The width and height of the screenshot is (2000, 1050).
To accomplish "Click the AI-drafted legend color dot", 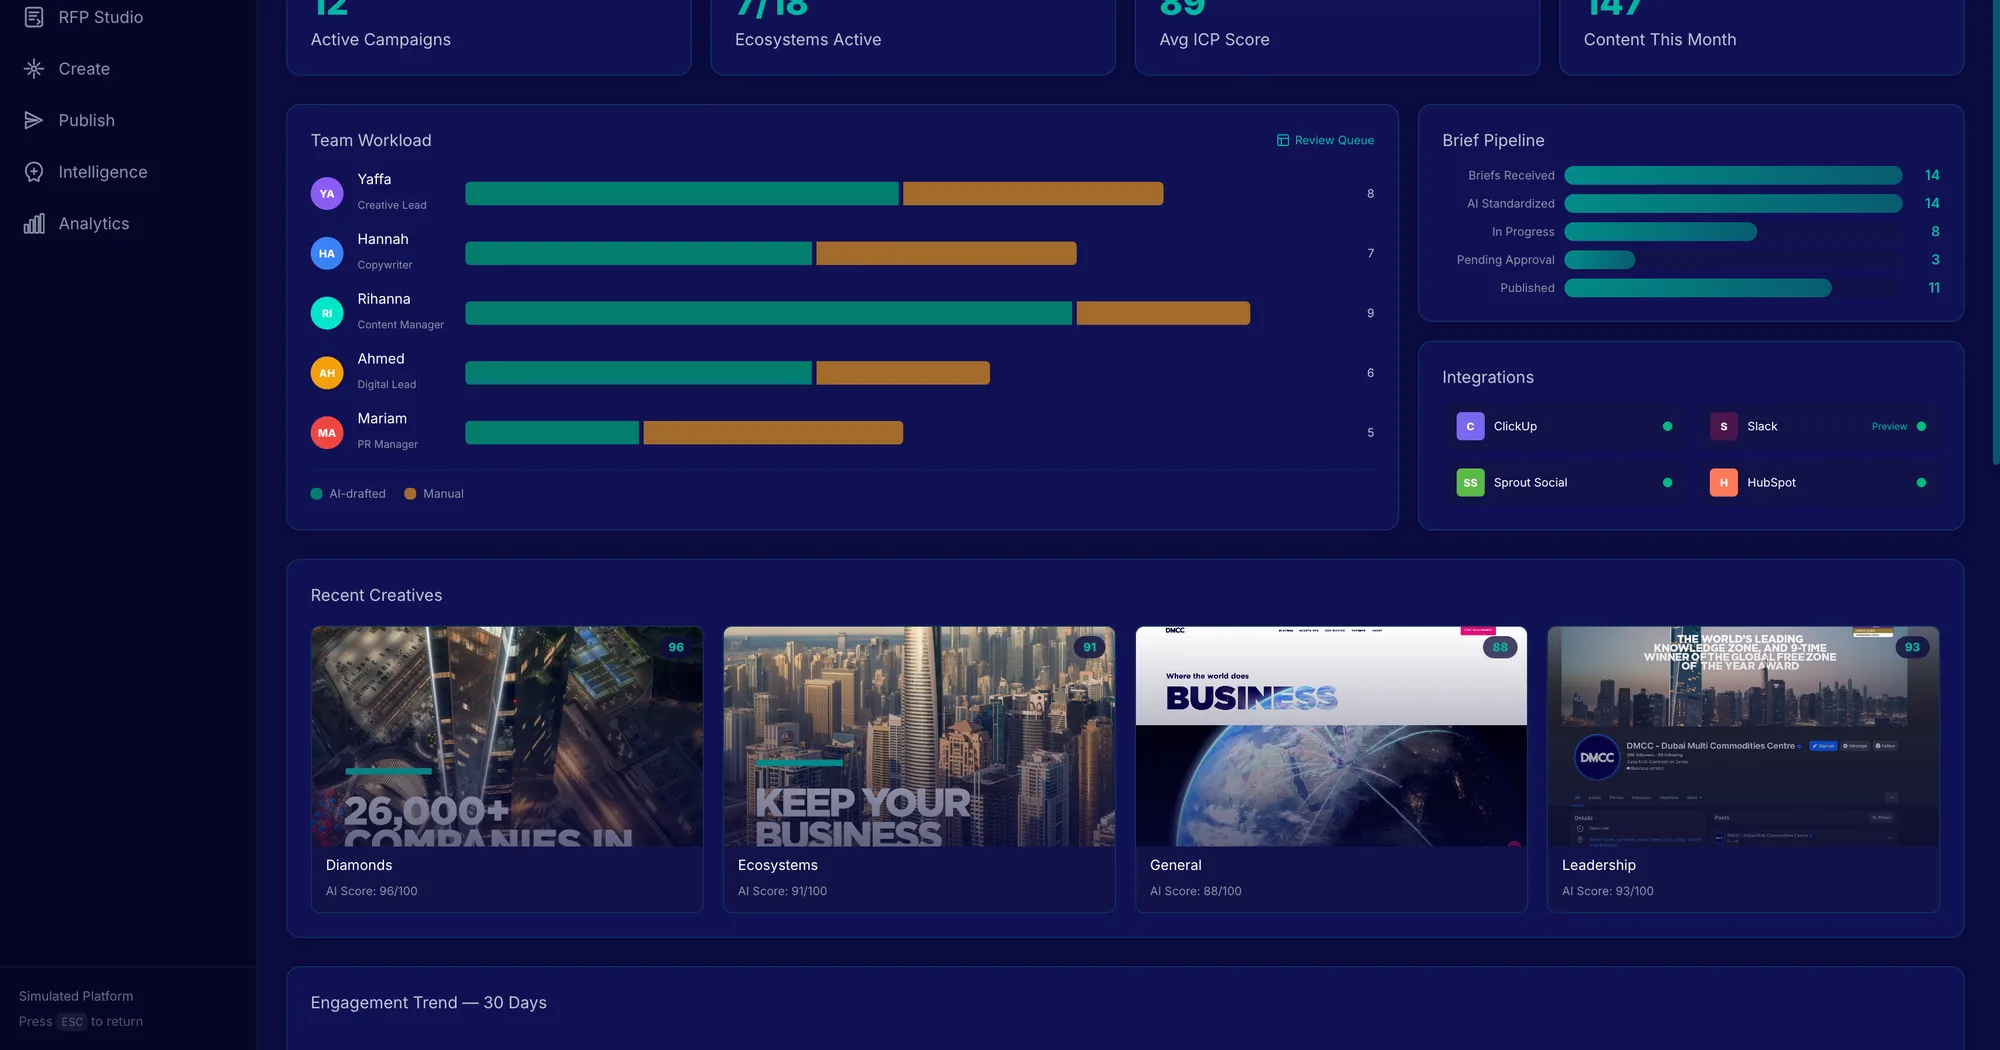I will (316, 494).
